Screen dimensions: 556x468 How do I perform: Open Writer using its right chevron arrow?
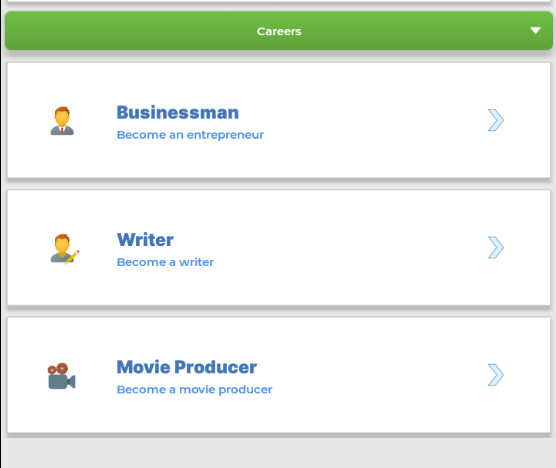[496, 247]
